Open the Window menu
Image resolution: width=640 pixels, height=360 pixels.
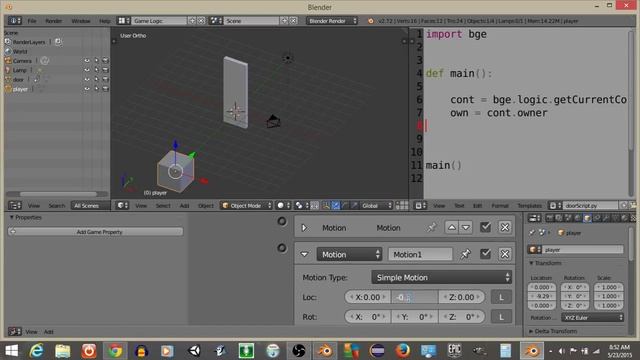tap(80, 21)
